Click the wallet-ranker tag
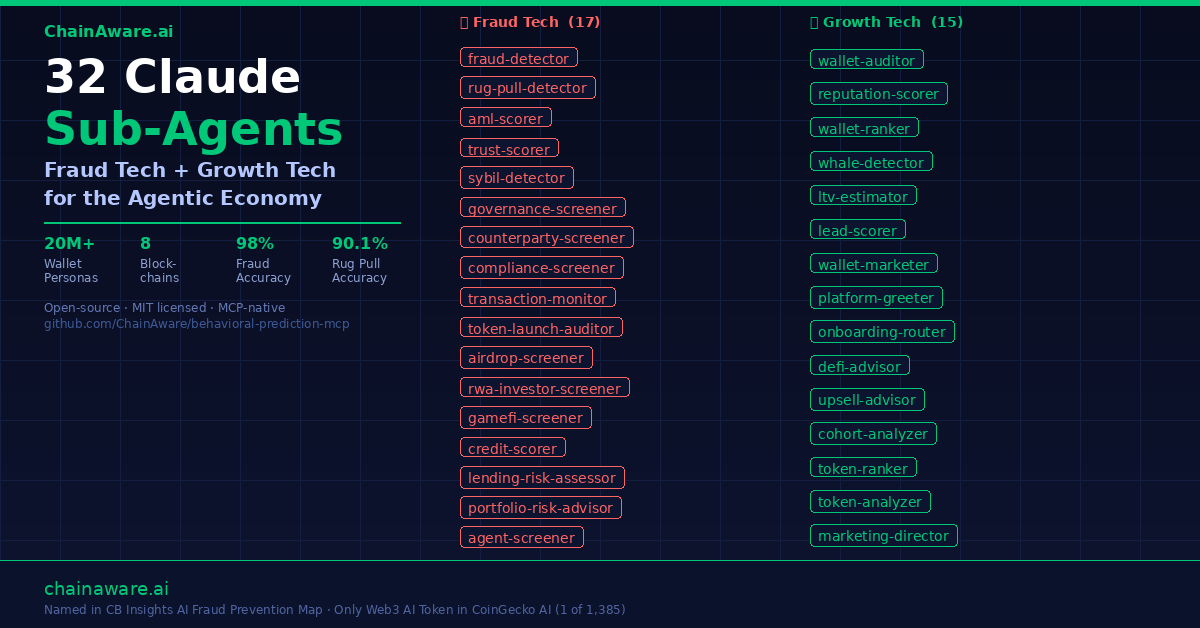Viewport: 1200px width, 628px height. tap(864, 128)
